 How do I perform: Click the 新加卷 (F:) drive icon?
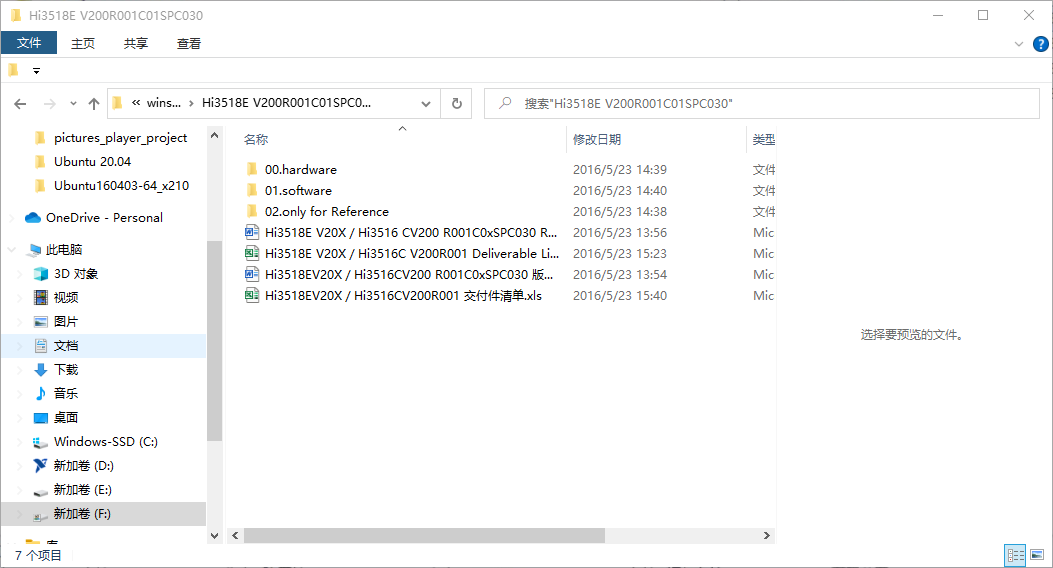coord(41,515)
